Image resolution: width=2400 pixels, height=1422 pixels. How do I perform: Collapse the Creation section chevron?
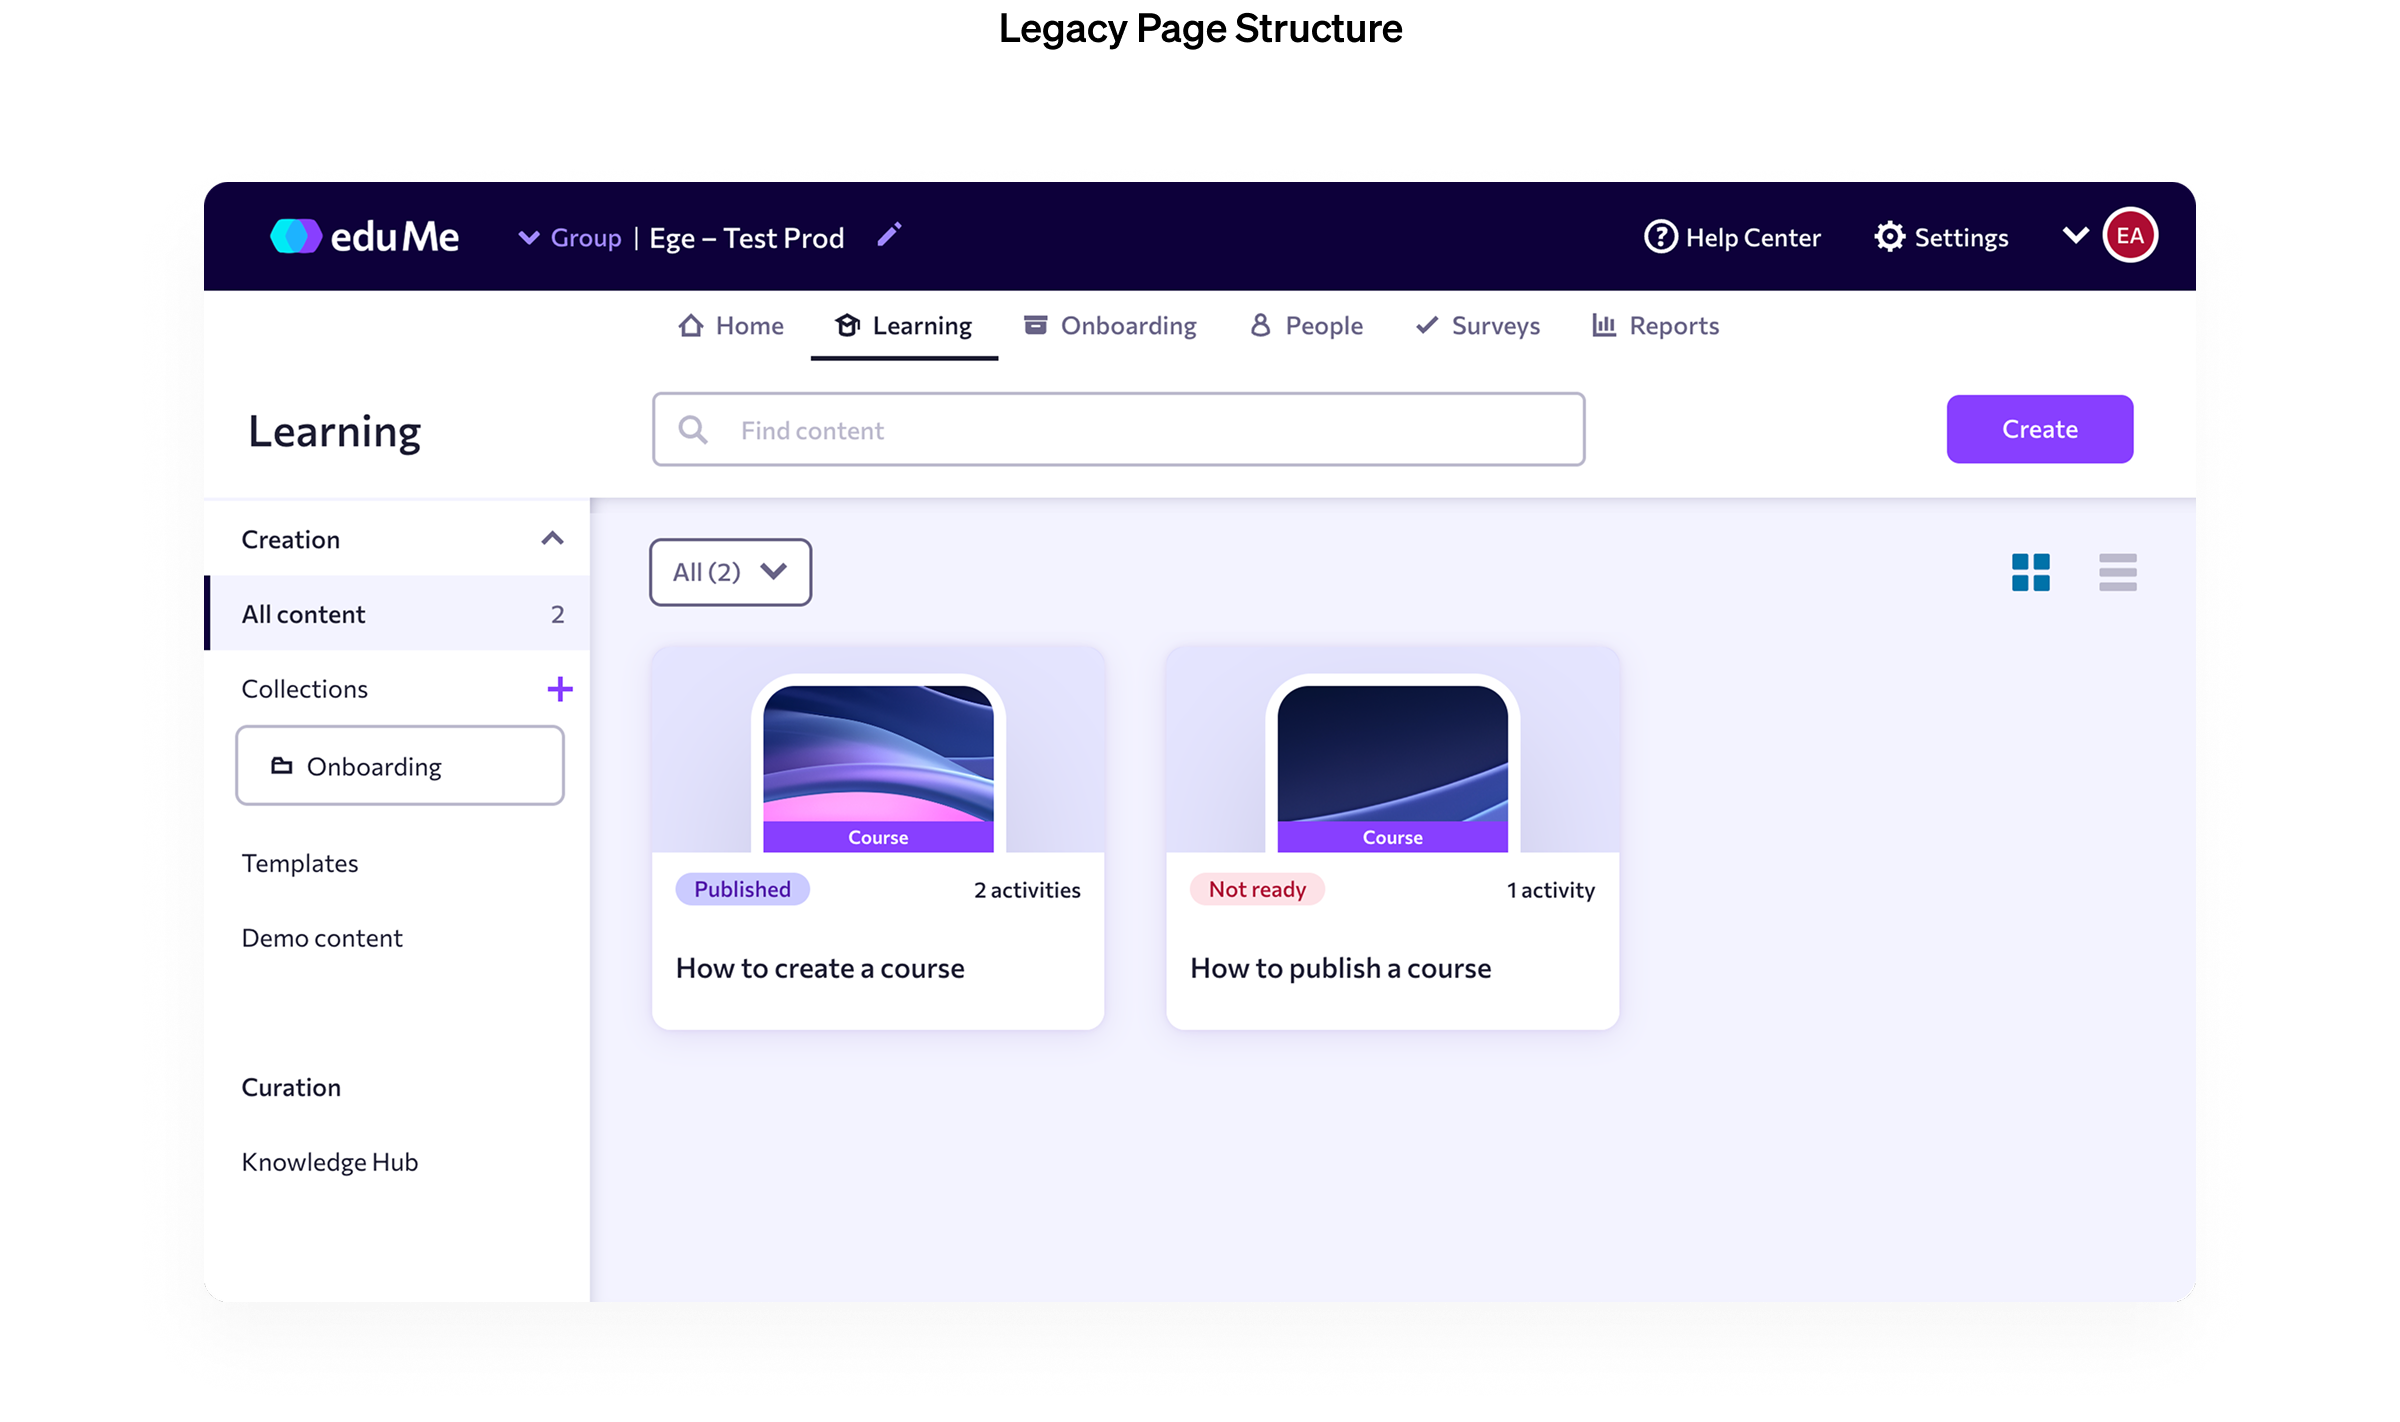click(x=552, y=539)
